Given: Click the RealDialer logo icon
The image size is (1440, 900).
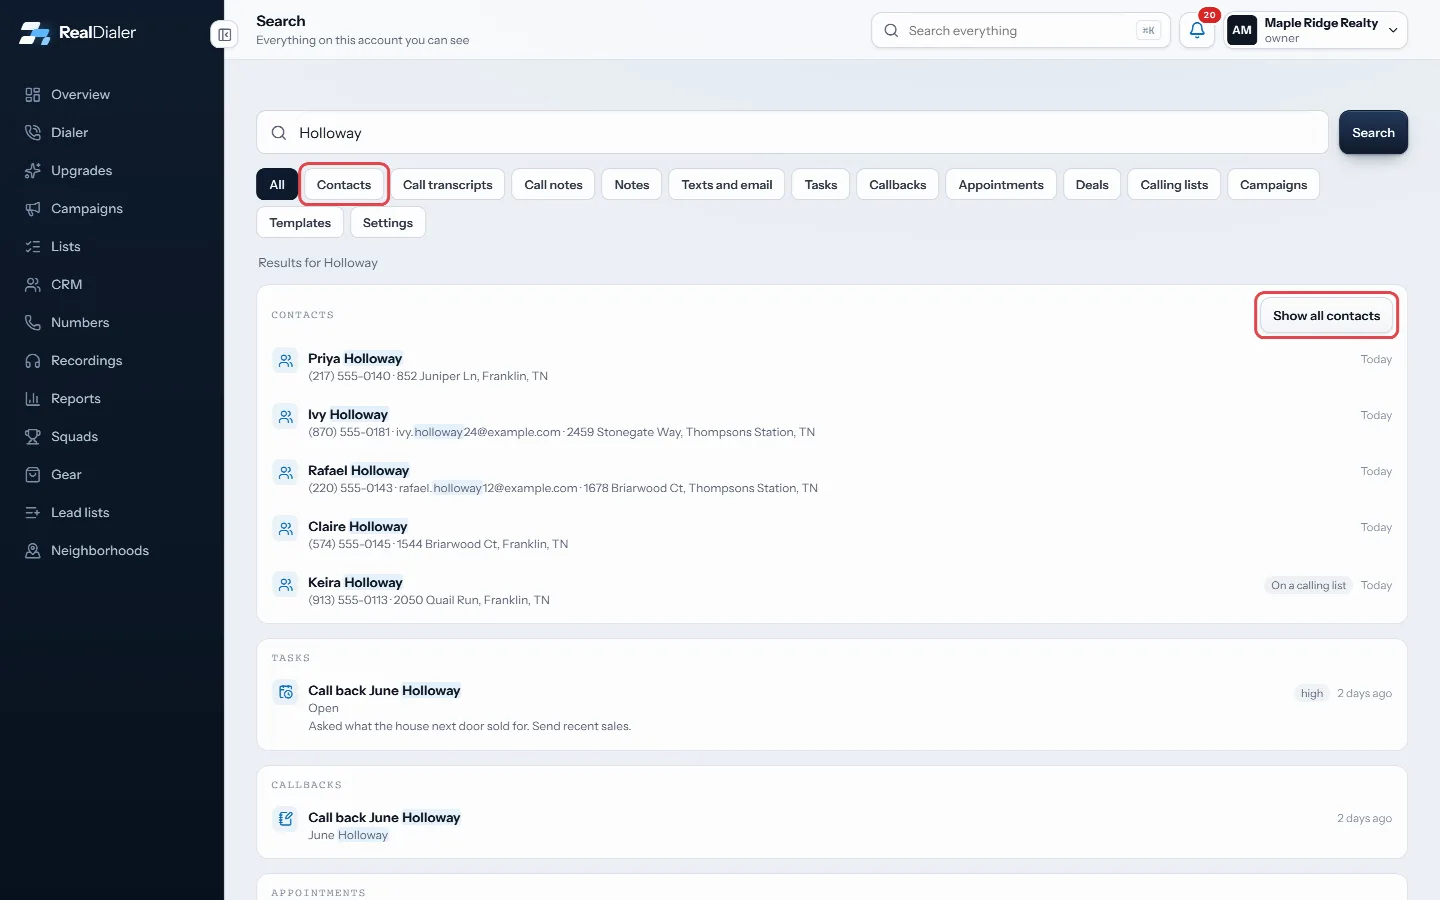Looking at the screenshot, I should (34, 33).
